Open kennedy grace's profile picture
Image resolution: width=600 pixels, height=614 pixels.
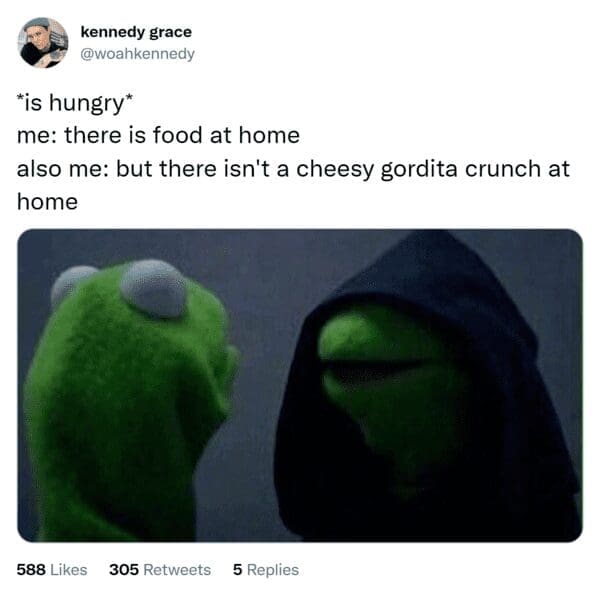[x=43, y=43]
